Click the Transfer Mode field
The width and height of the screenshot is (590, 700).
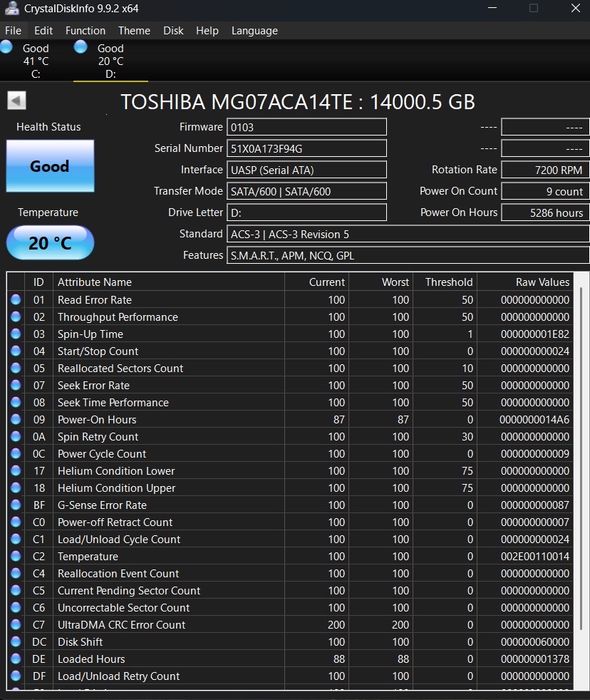(x=307, y=192)
